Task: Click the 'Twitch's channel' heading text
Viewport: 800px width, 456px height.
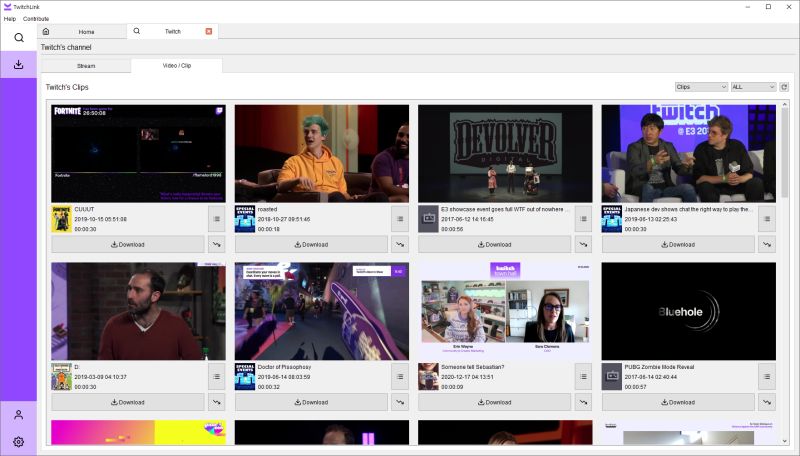Action: click(66, 47)
